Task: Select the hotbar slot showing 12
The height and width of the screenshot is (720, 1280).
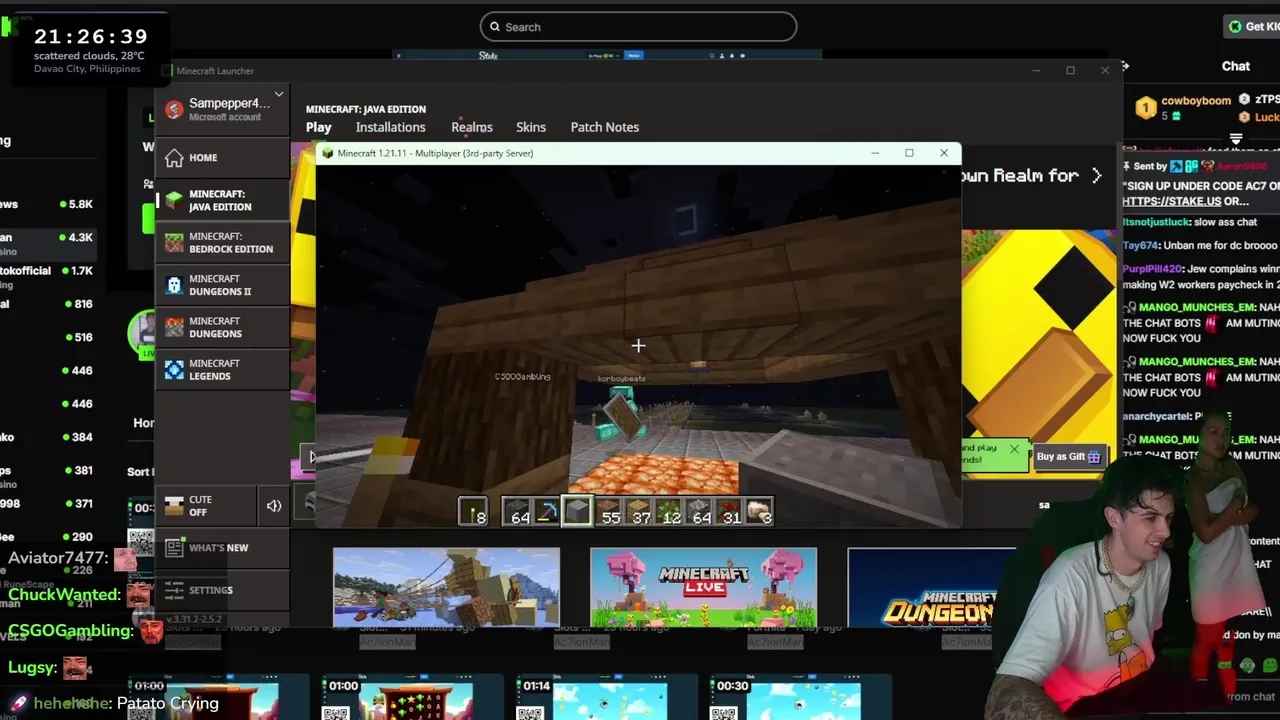Action: coord(668,511)
